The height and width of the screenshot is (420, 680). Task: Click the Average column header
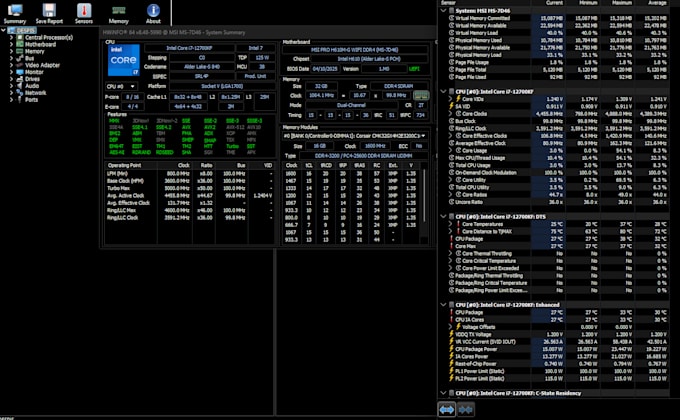tap(651, 3)
